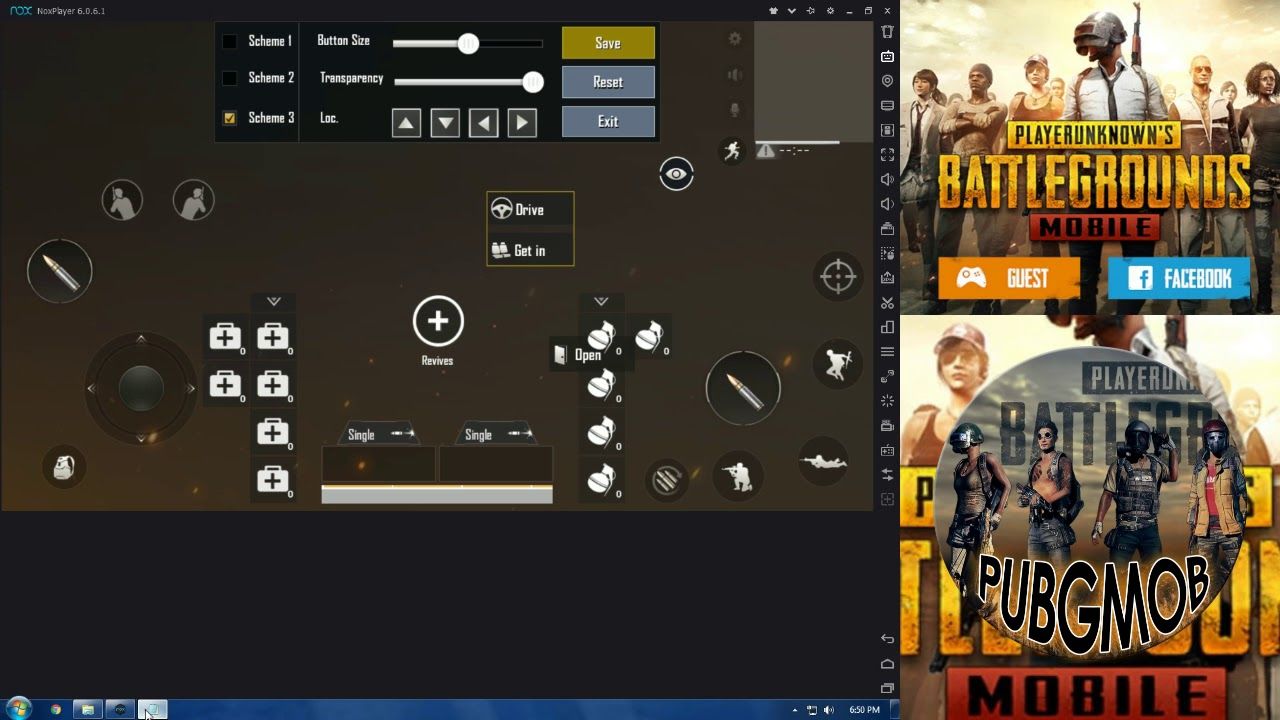1280x720 pixels.
Task: Tap the jump action icon
Action: click(838, 363)
